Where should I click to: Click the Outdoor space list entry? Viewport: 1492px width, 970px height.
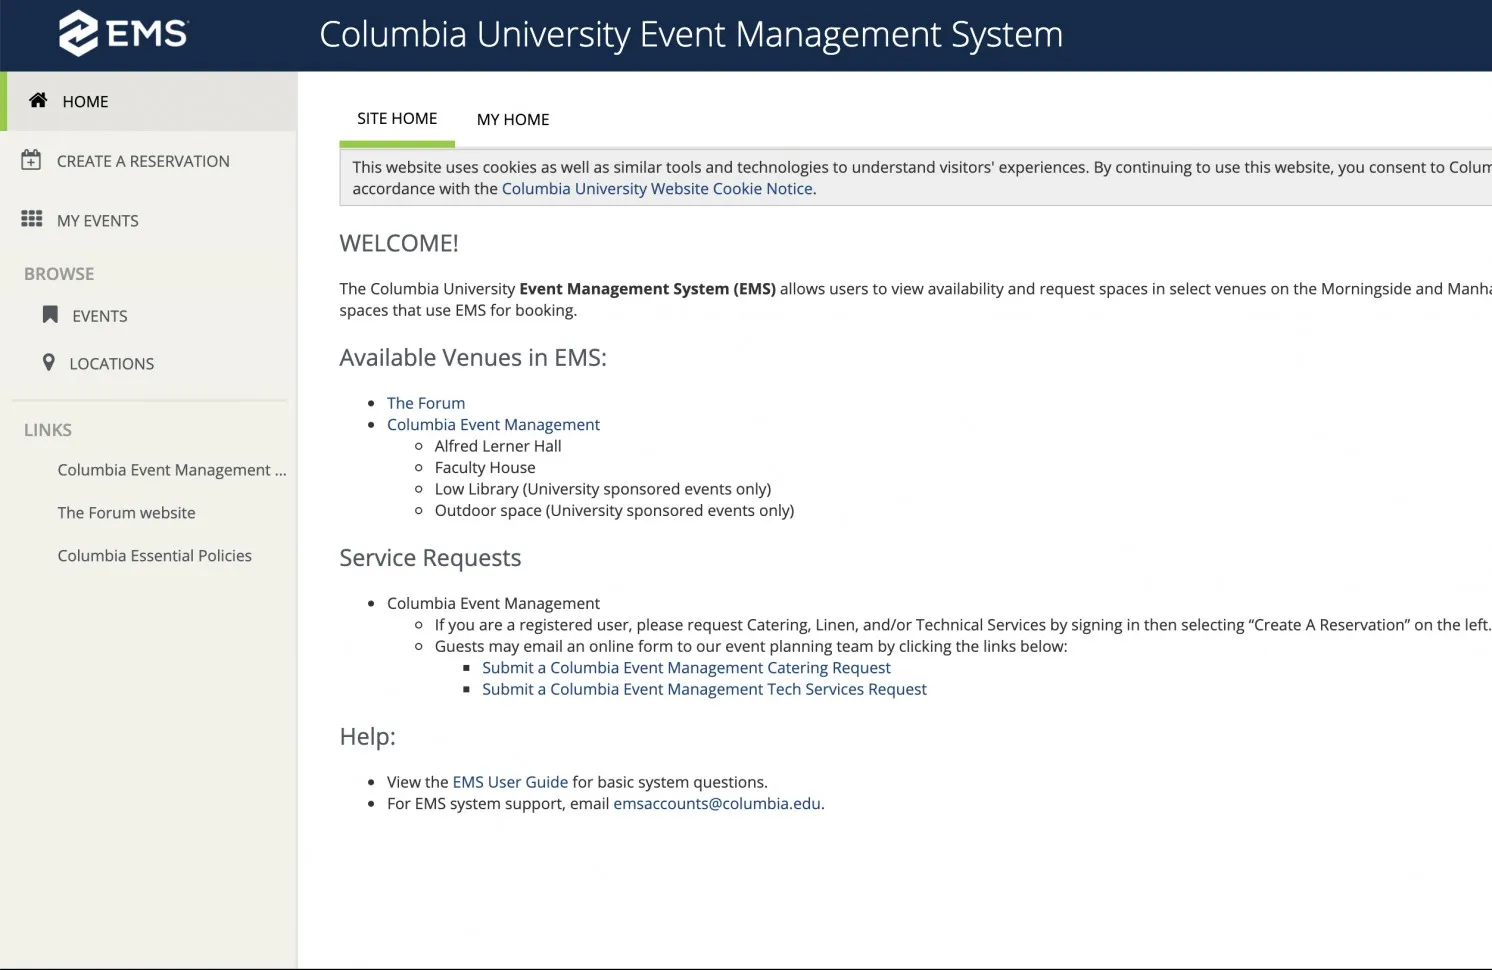(x=614, y=511)
